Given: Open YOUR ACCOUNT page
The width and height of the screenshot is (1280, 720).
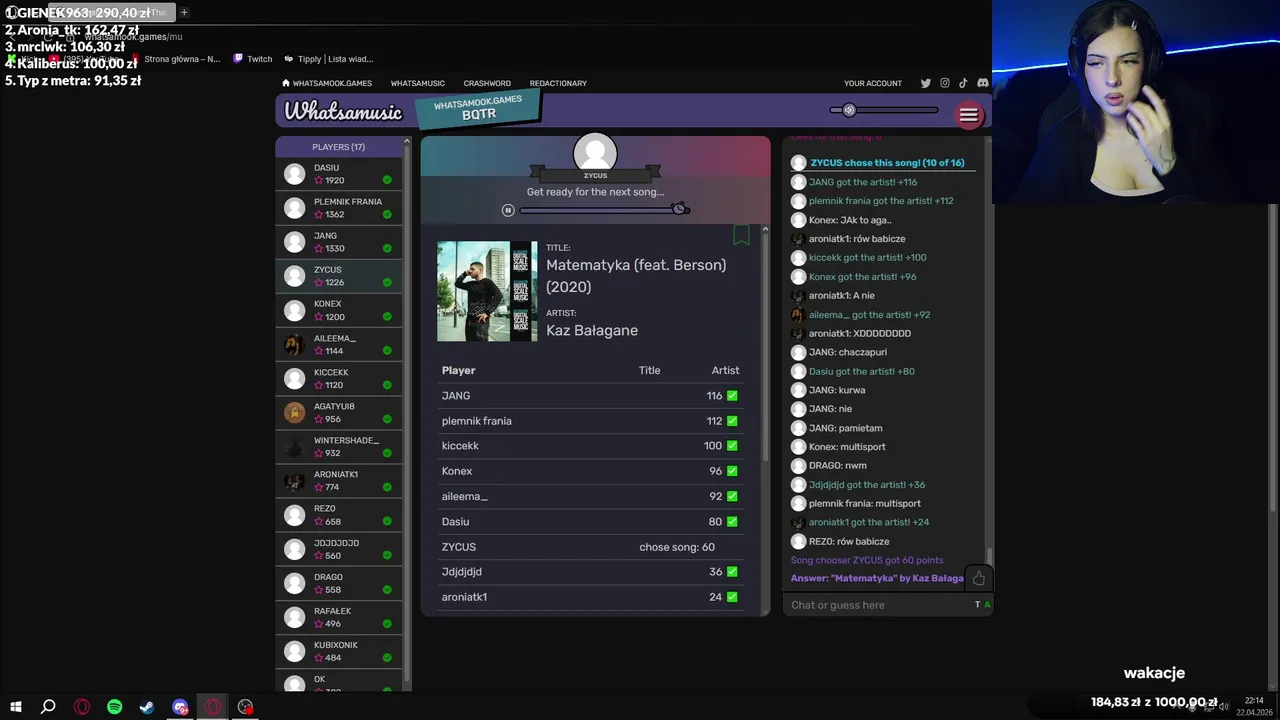Looking at the screenshot, I should pyautogui.click(x=873, y=83).
